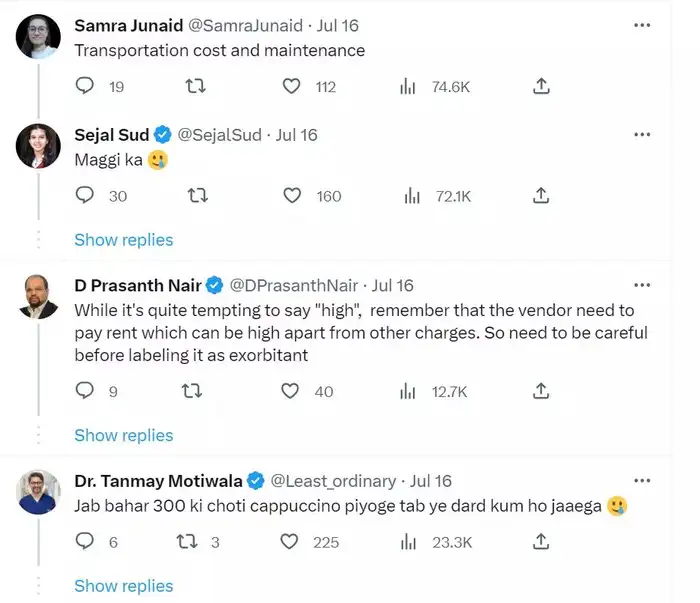View analytics on D Prasanth Nair's tweet
This screenshot has height=603, width=700.
coord(408,392)
